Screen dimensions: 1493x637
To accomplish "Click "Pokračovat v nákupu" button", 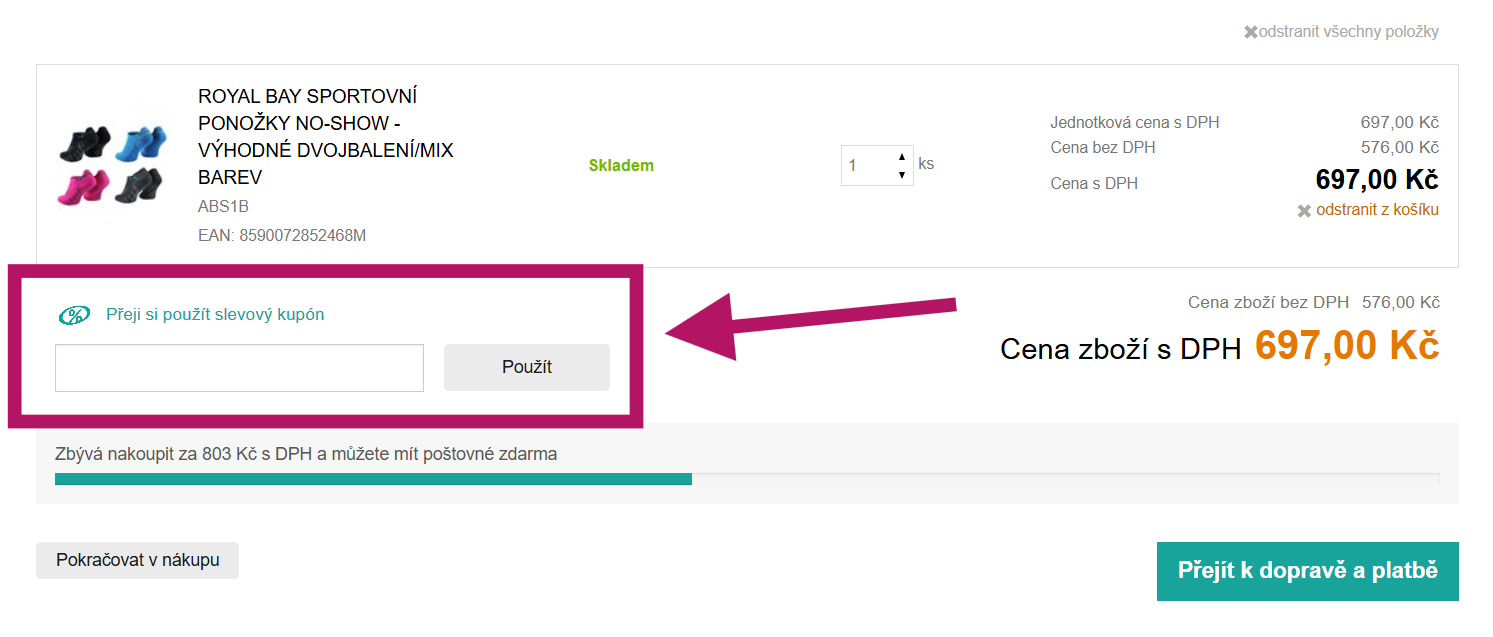I will click(137, 560).
